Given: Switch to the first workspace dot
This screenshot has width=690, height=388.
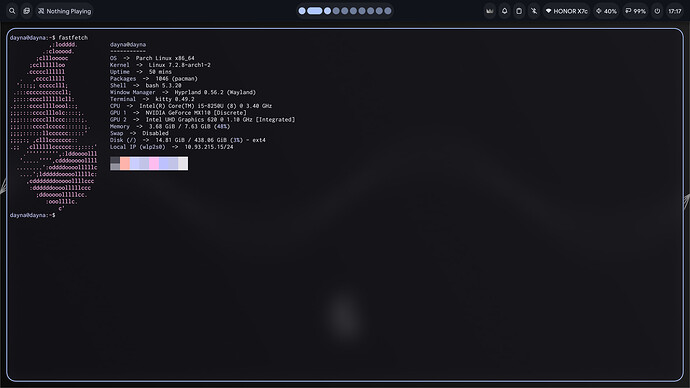Looking at the screenshot, I should click(x=302, y=11).
